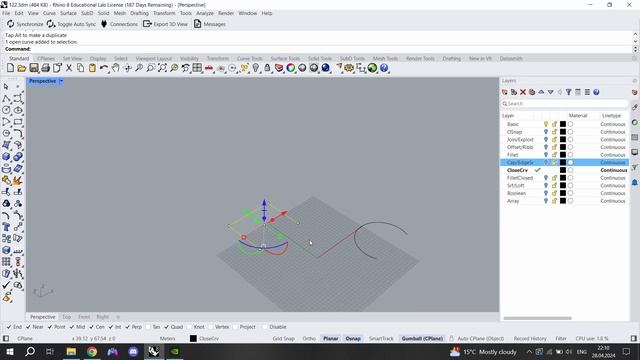
Task: Click the Synchronize button
Action: click(x=25, y=24)
